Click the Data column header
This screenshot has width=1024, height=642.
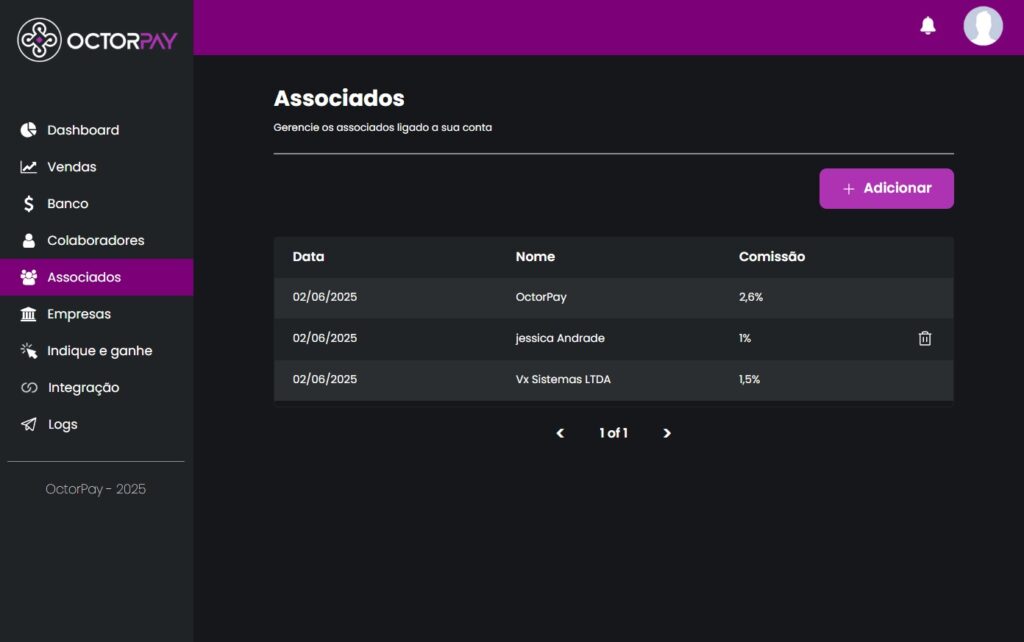[308, 257]
